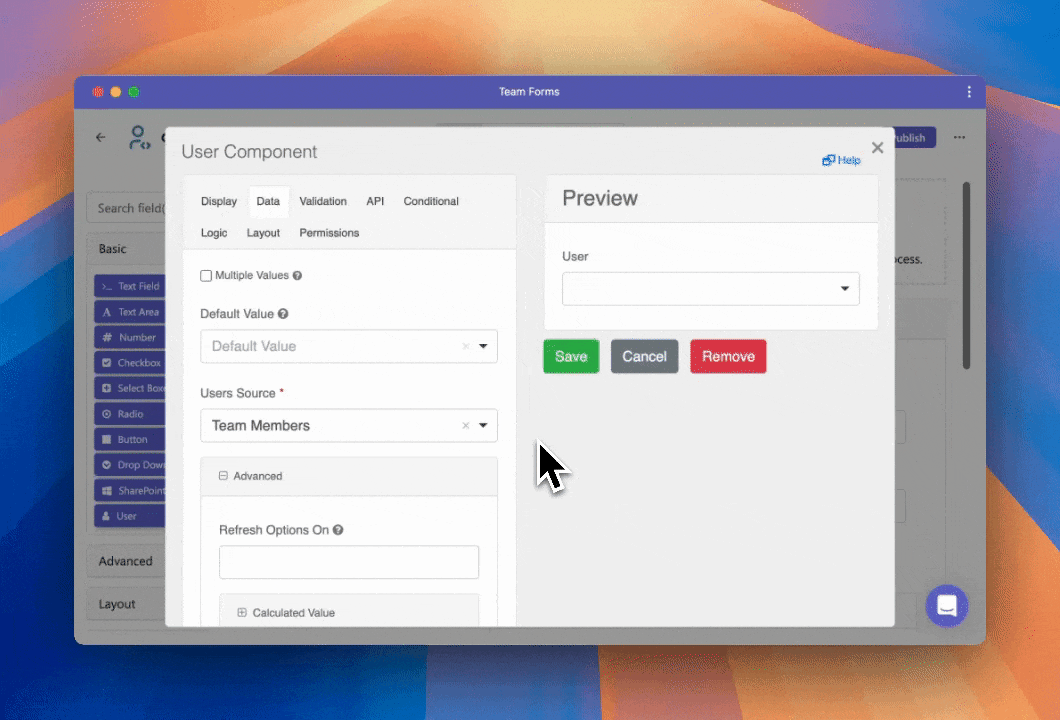Open the Logic tab
This screenshot has width=1060, height=720.
pyautogui.click(x=214, y=233)
